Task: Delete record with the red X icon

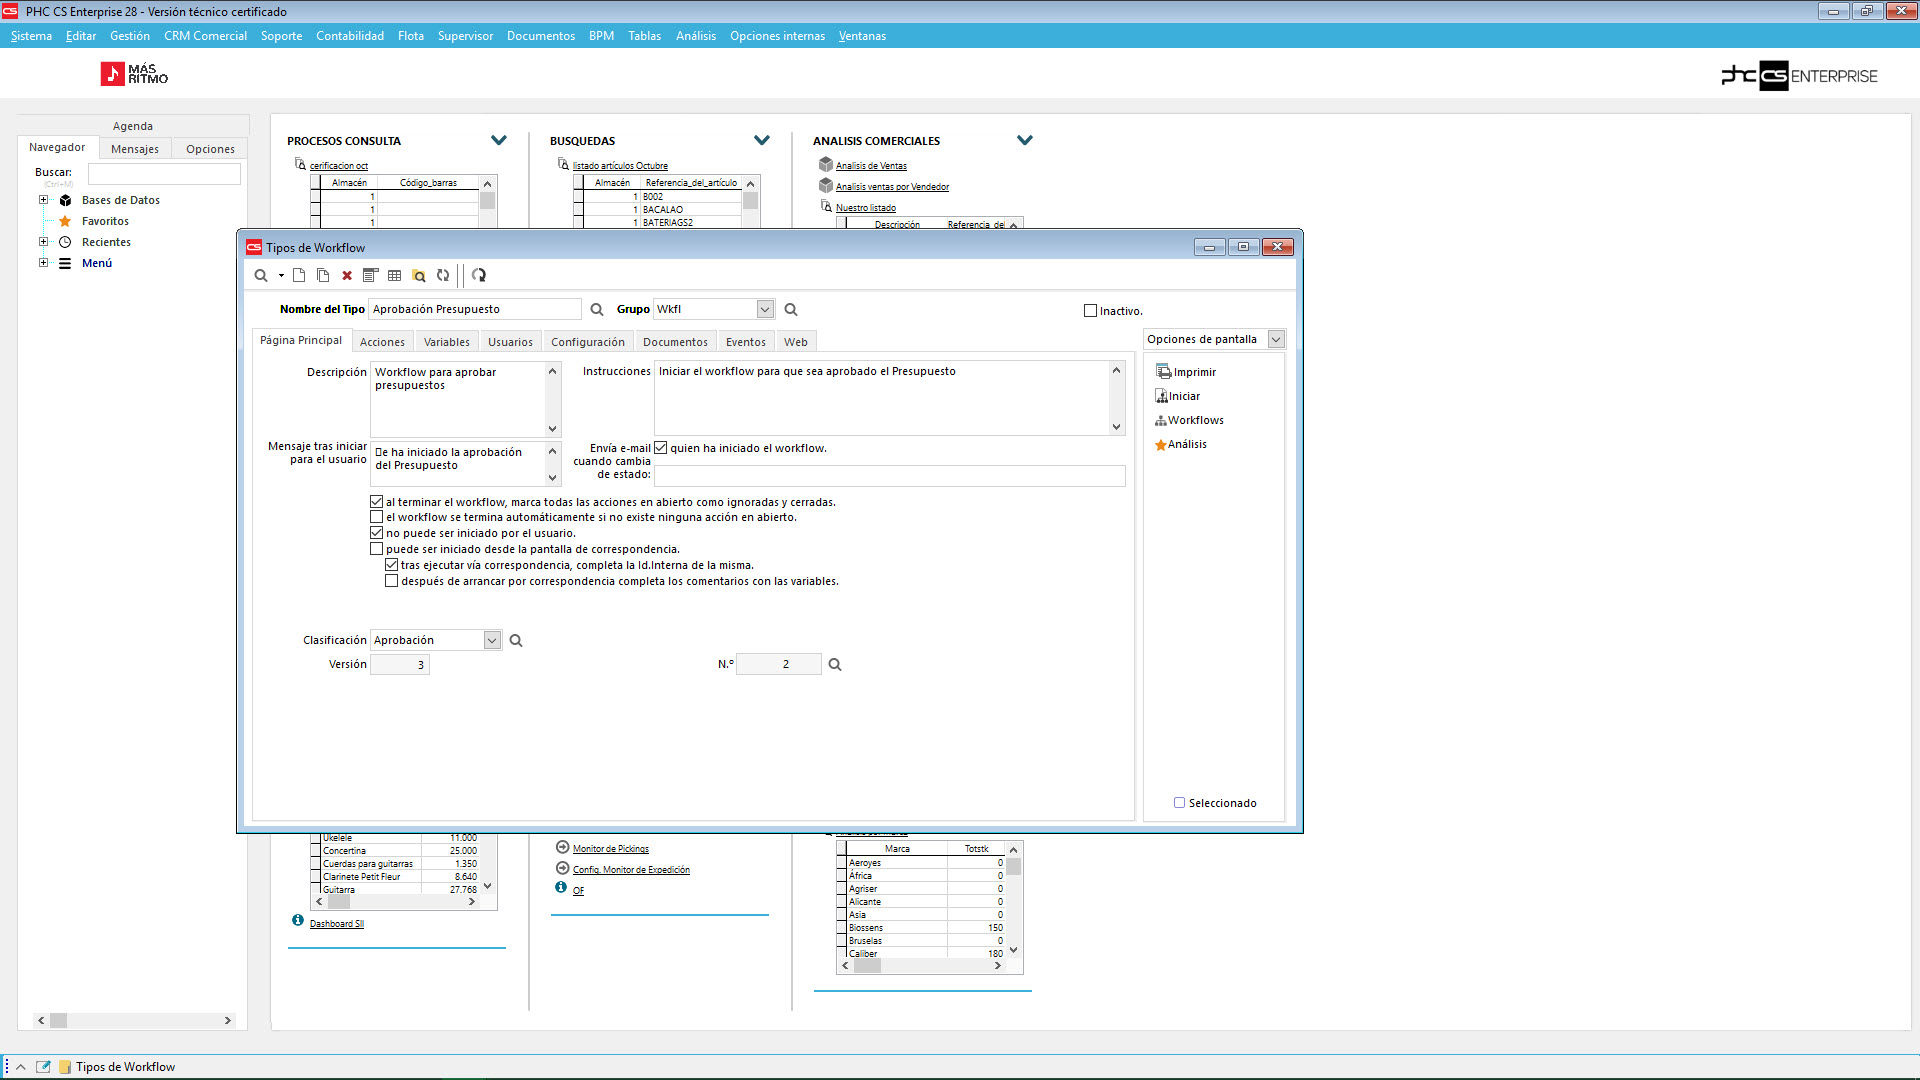Action: pos(347,275)
